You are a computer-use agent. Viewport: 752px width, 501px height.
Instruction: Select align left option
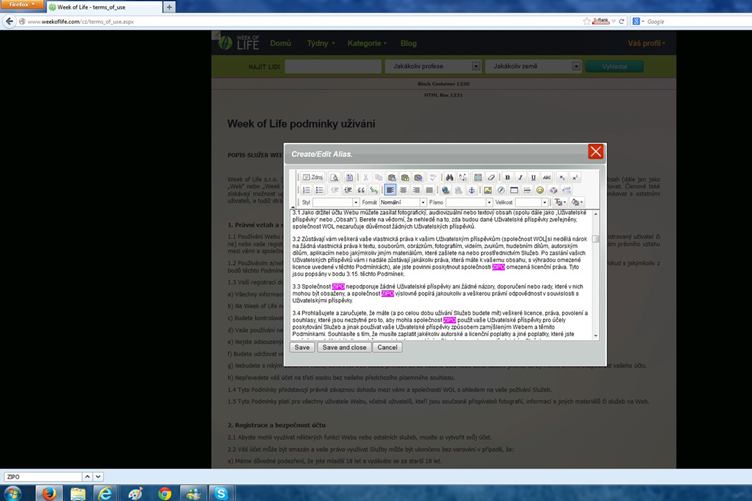click(x=390, y=190)
